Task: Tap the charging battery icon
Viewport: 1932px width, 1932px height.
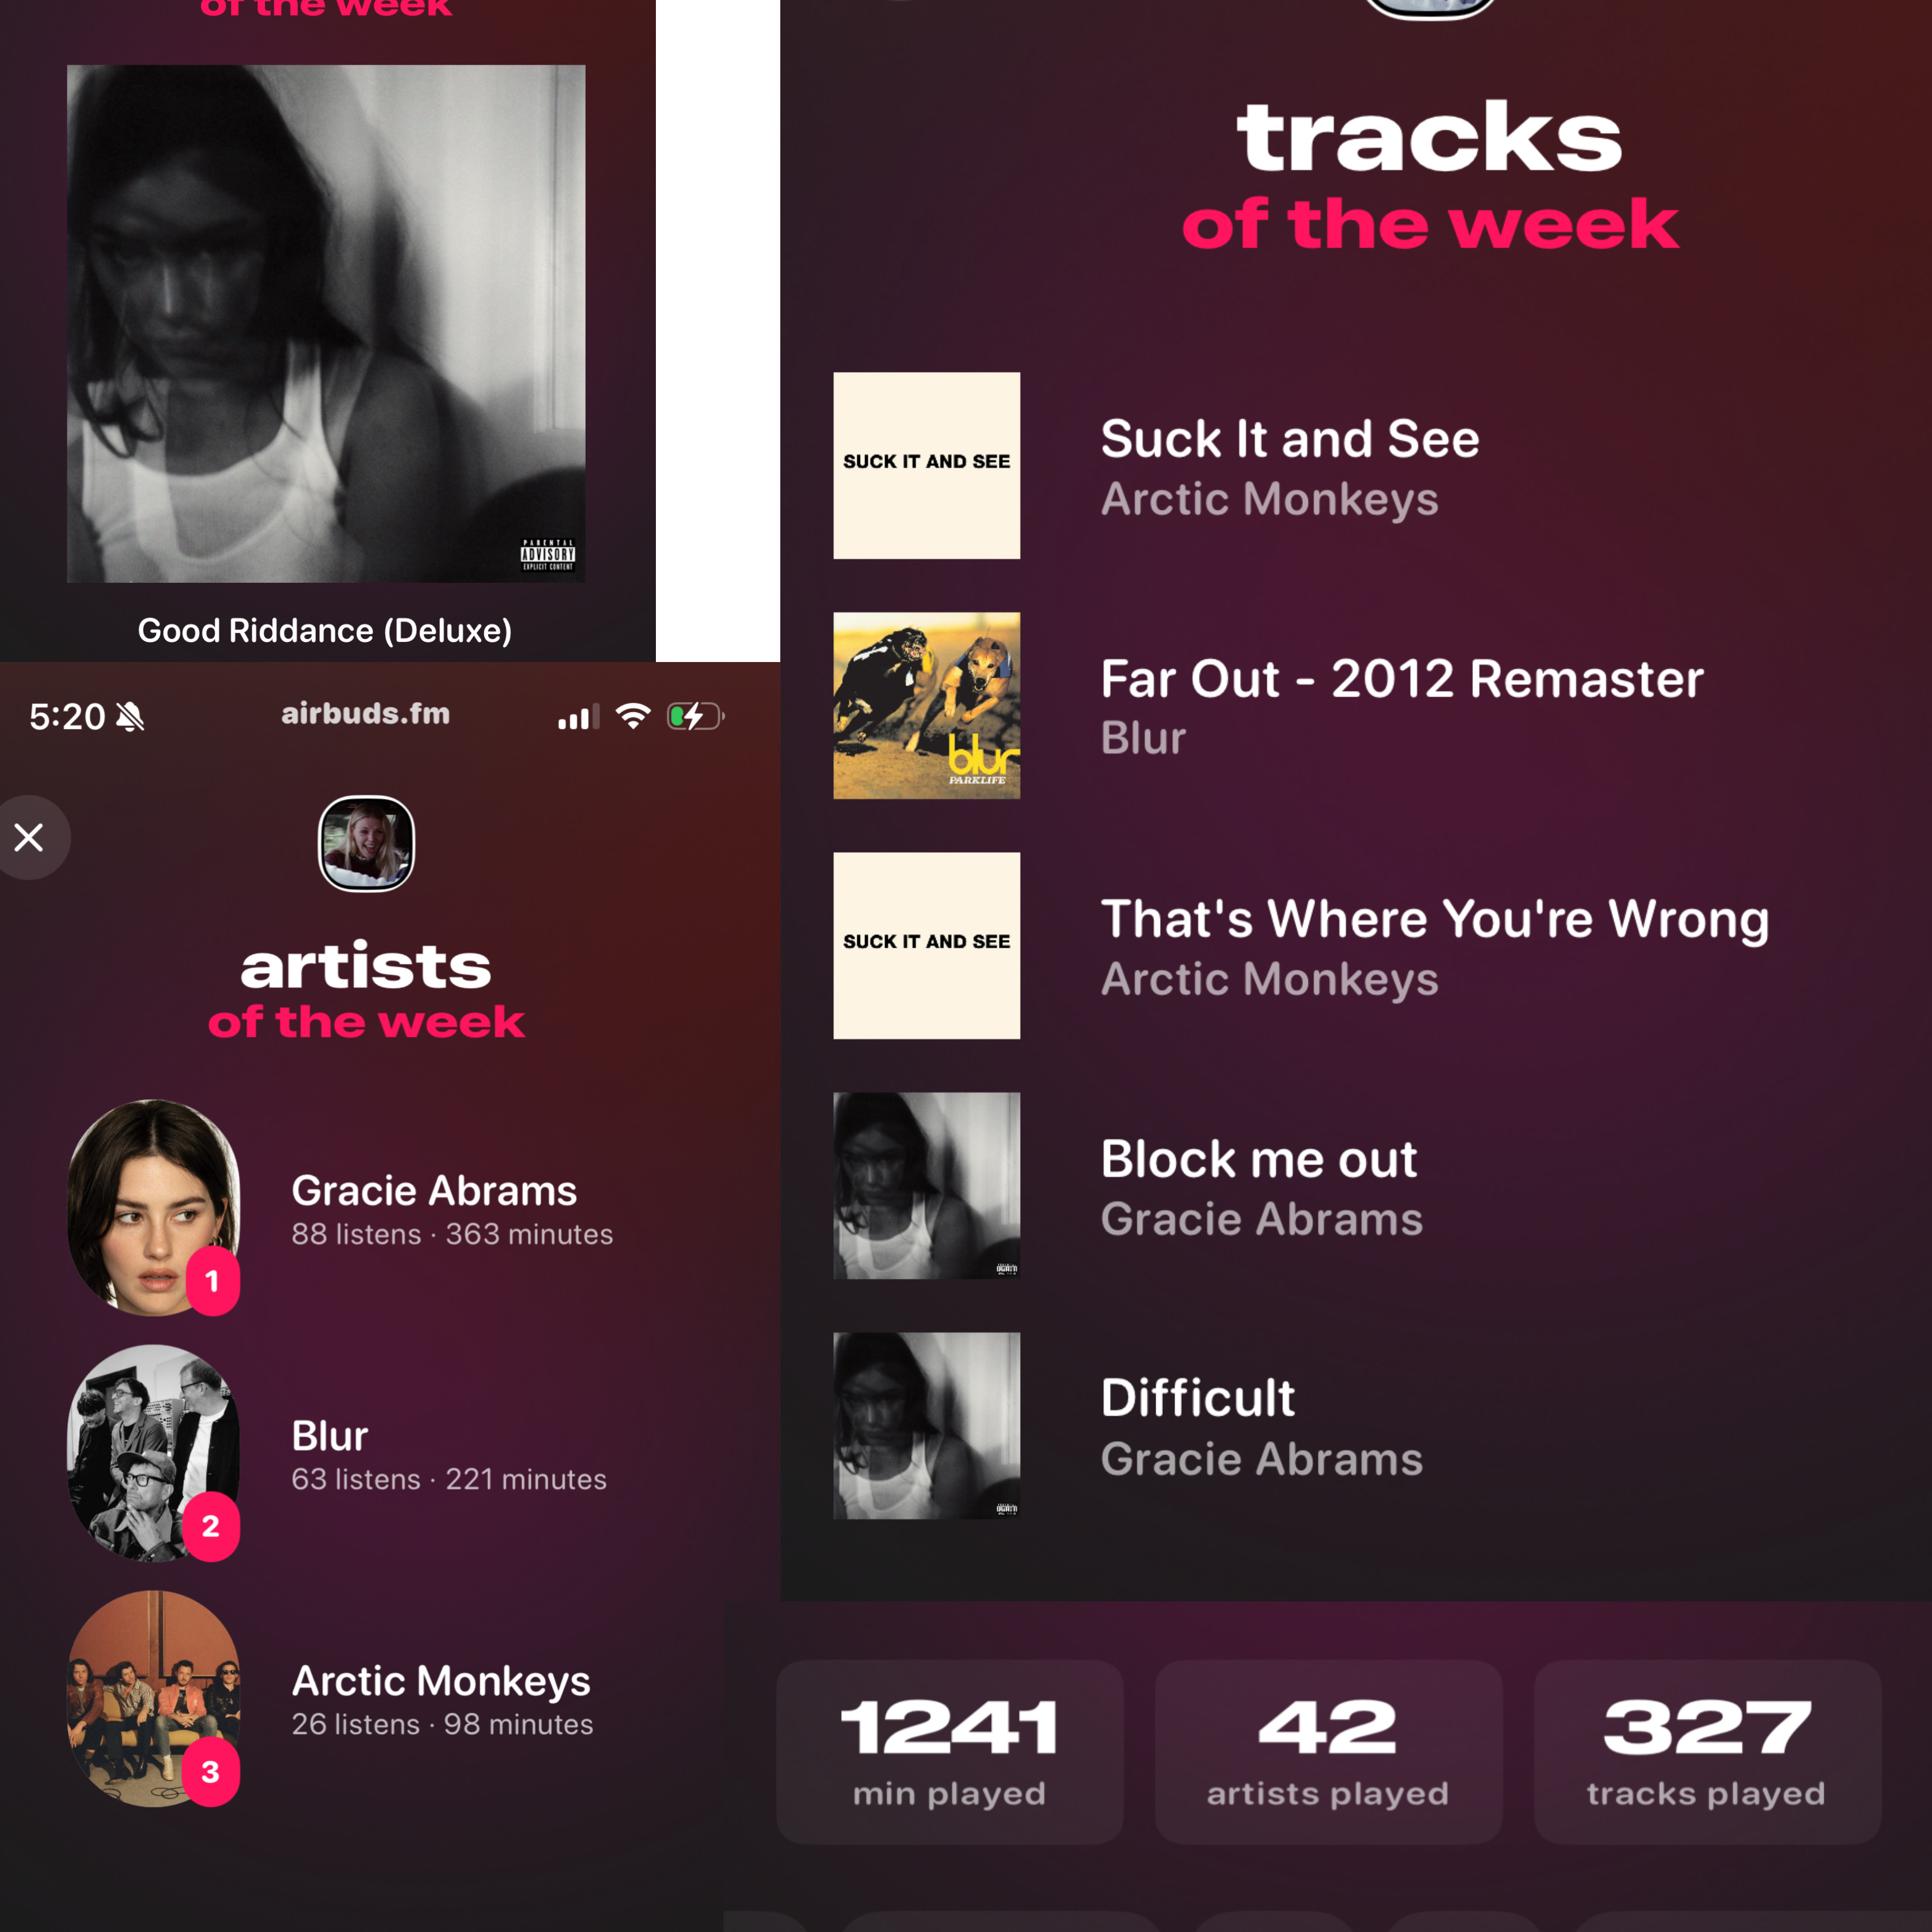Action: 695,716
